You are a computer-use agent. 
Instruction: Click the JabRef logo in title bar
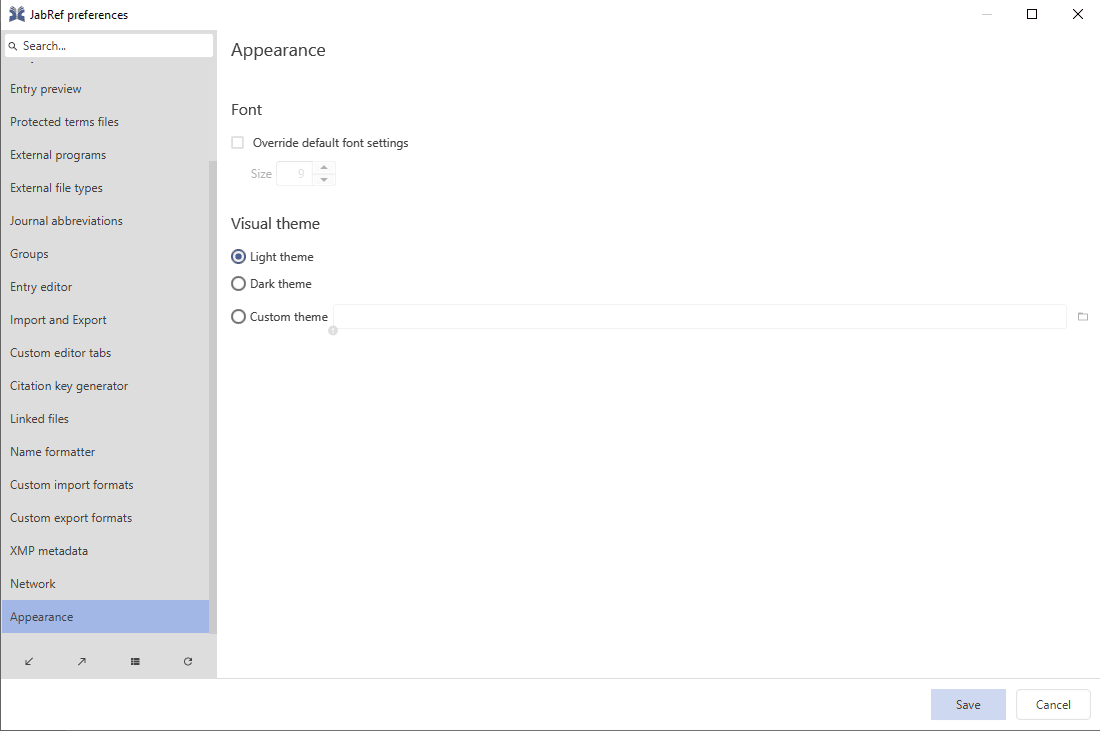(16, 14)
